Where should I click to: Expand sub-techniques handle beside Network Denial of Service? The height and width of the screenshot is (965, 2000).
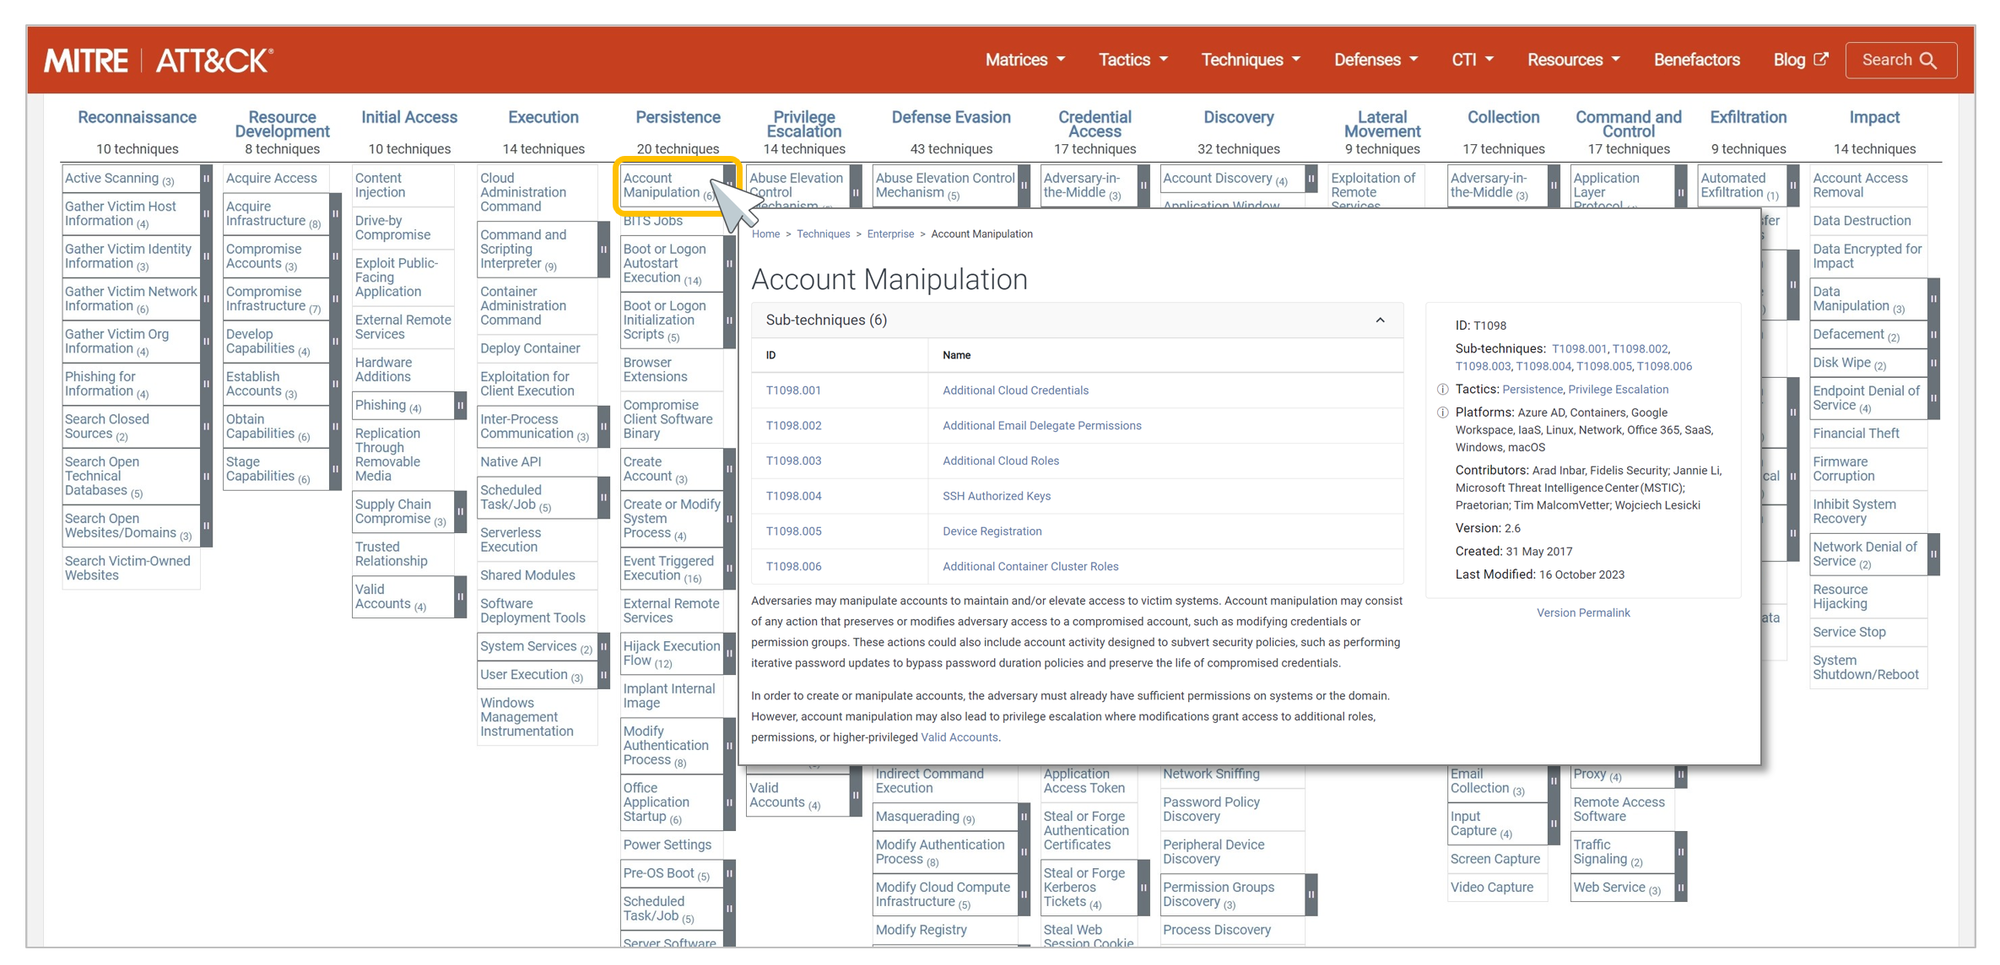coord(1934,554)
